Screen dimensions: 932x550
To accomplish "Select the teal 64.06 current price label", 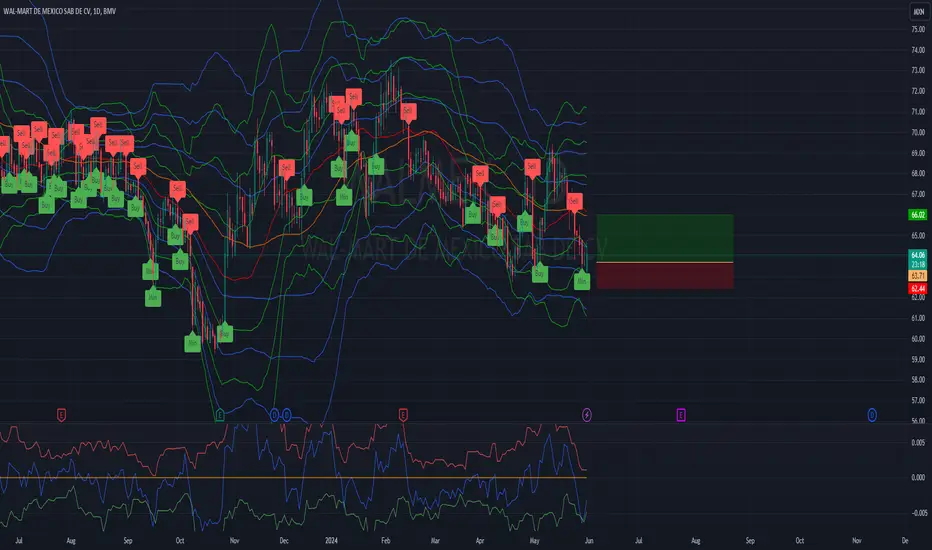I will pyautogui.click(x=918, y=255).
